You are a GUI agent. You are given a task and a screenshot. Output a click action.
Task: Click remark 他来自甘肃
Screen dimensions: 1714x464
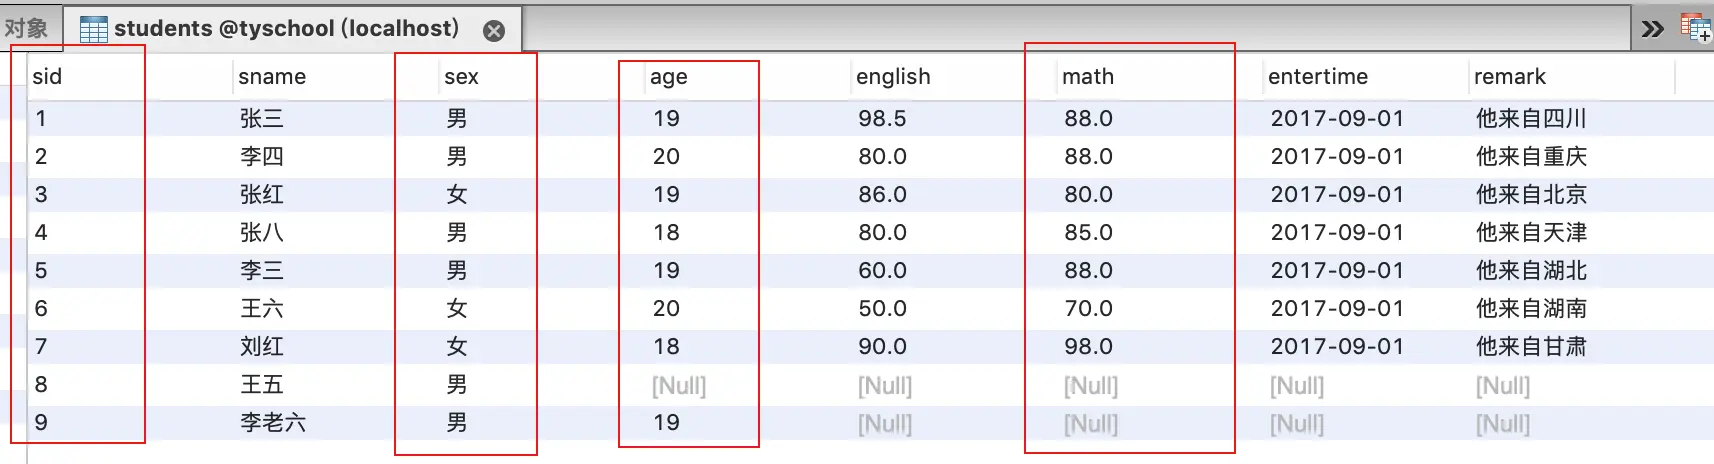[x=1531, y=347]
